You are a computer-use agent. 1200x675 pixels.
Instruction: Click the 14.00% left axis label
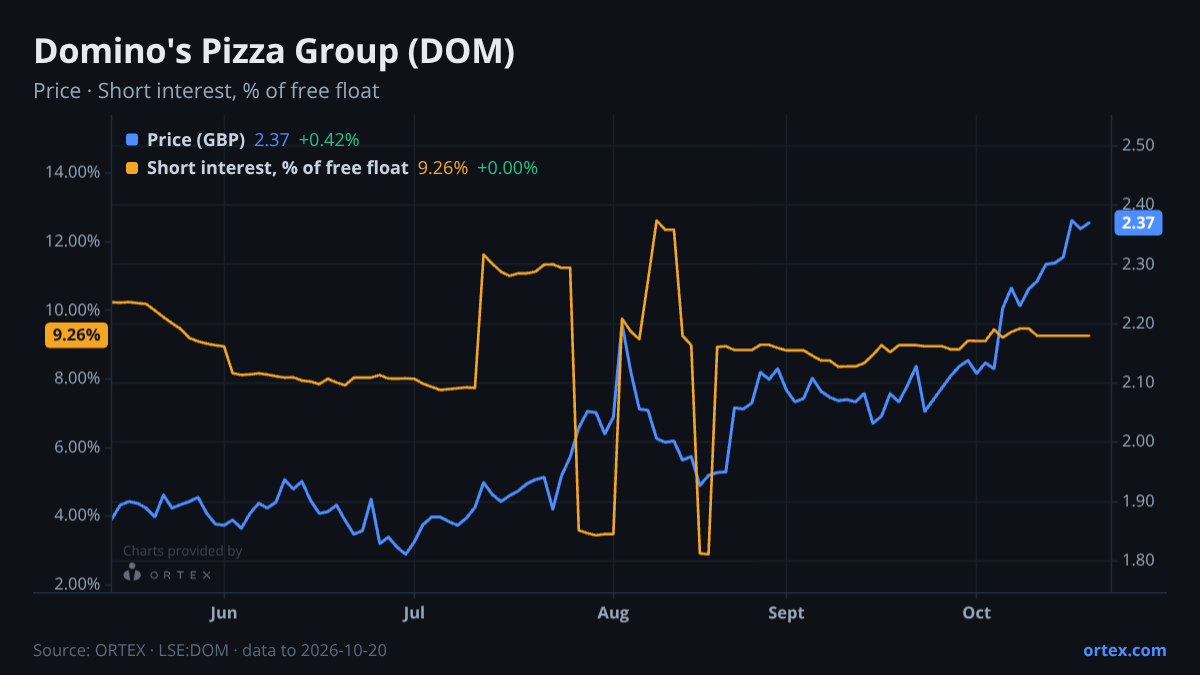click(x=73, y=172)
